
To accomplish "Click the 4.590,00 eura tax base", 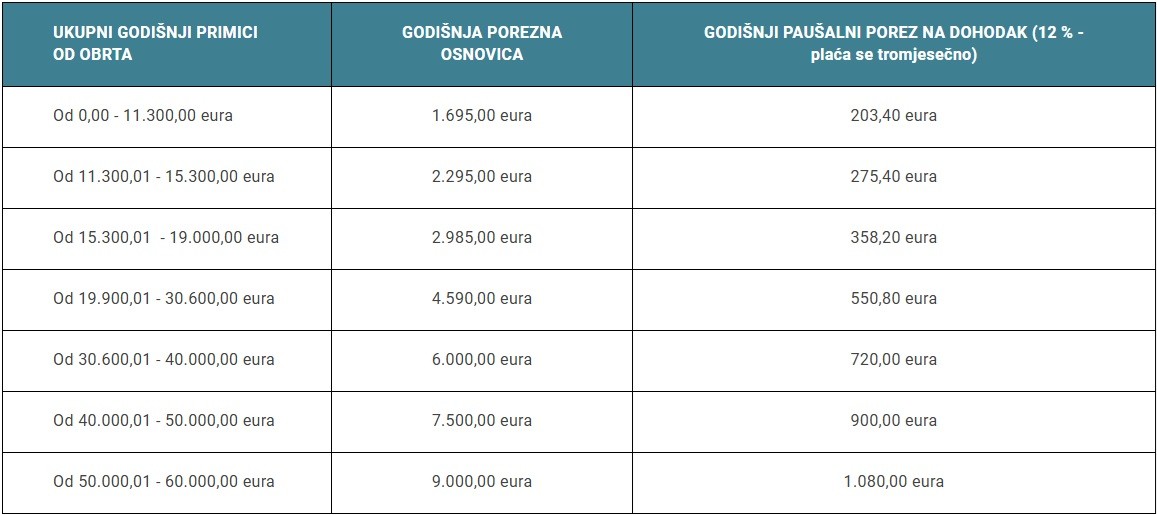I will (x=482, y=298).
